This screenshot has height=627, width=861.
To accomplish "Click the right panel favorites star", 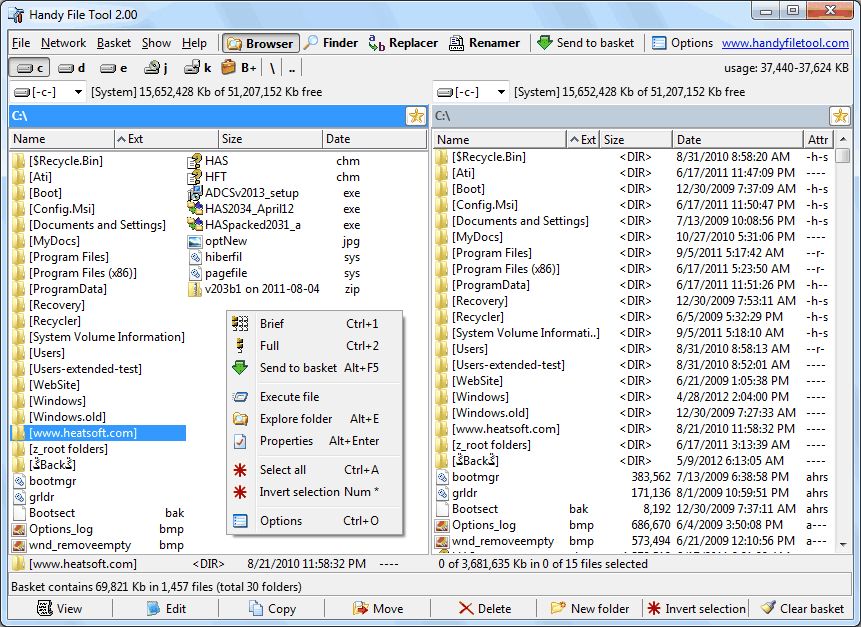I will (840, 116).
